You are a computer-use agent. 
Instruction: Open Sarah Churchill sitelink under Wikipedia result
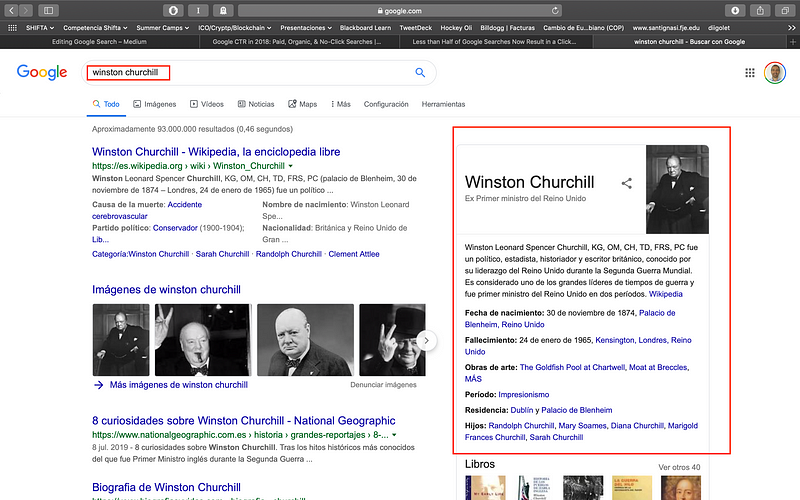222,254
